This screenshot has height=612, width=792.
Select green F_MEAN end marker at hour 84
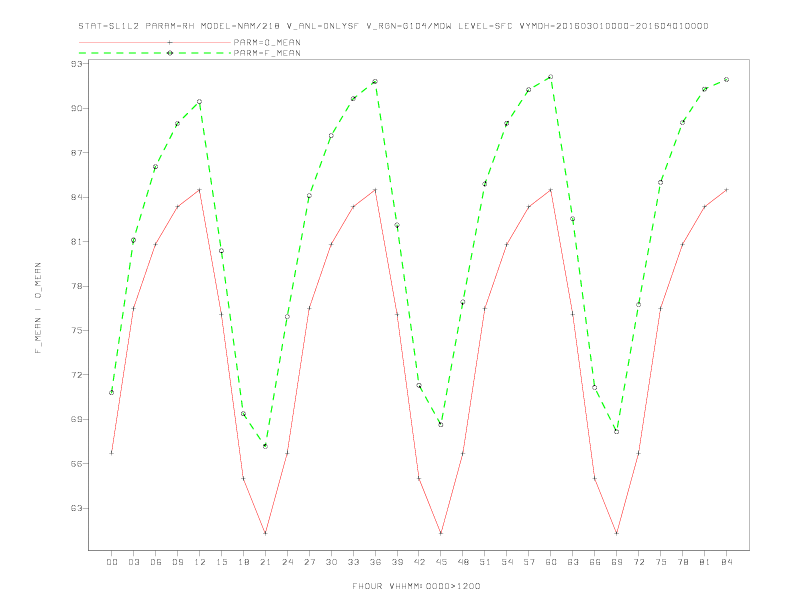(726, 79)
